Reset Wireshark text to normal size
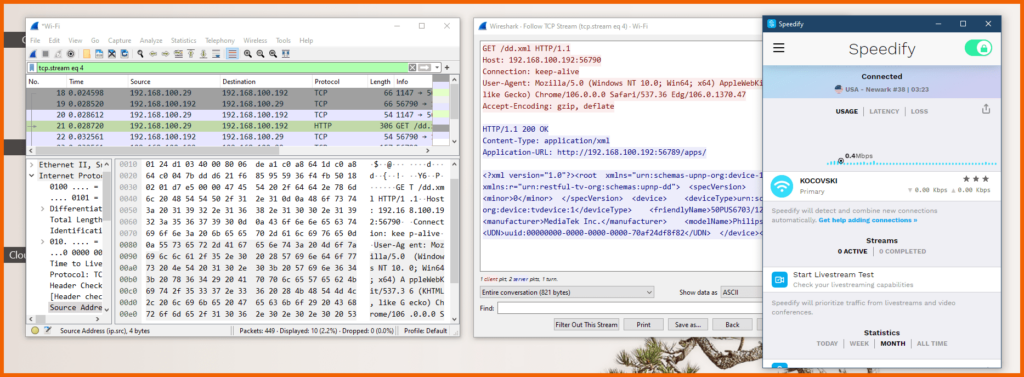The image size is (1024, 377). coord(273,54)
